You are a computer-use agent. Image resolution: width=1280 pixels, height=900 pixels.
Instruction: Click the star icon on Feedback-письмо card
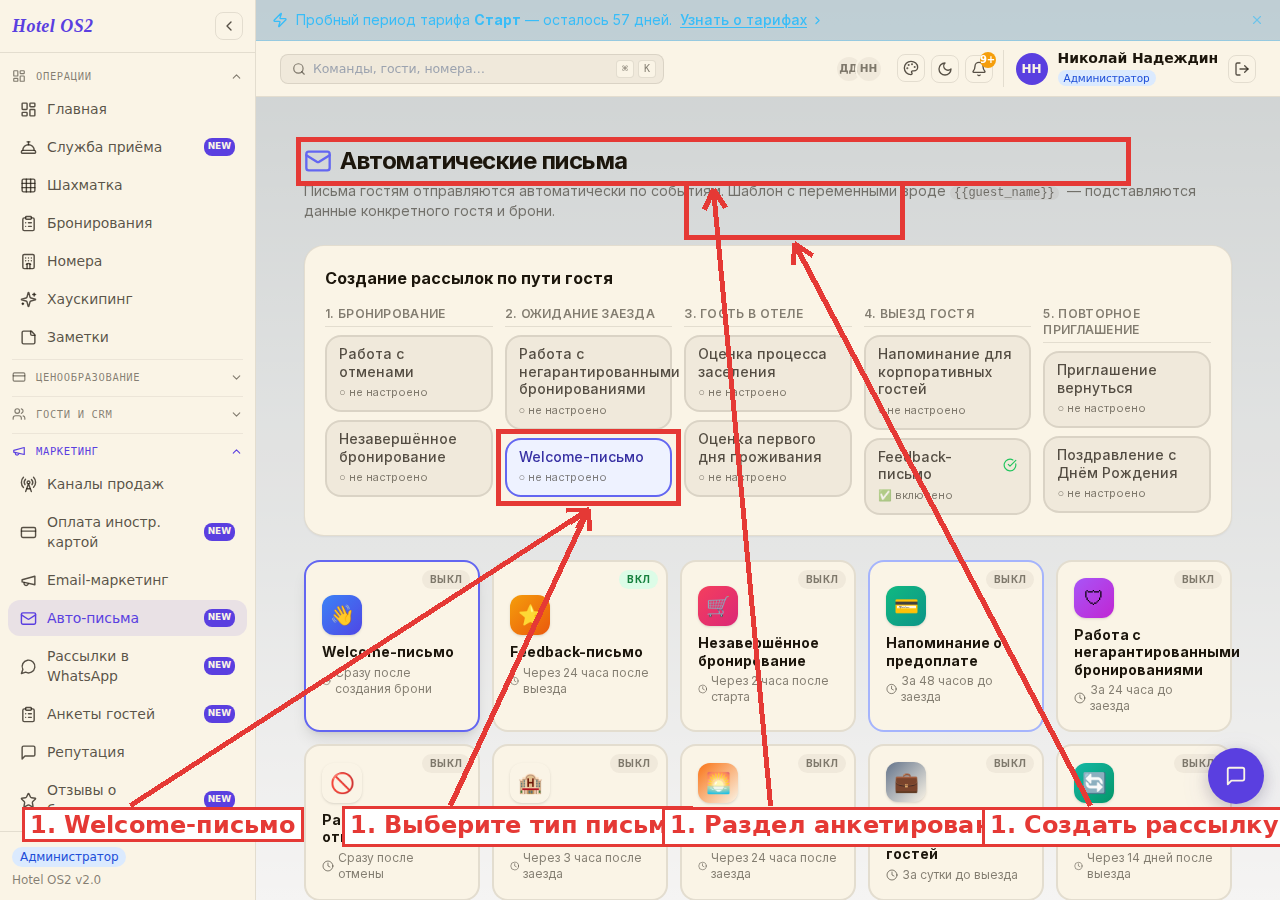tap(530, 615)
